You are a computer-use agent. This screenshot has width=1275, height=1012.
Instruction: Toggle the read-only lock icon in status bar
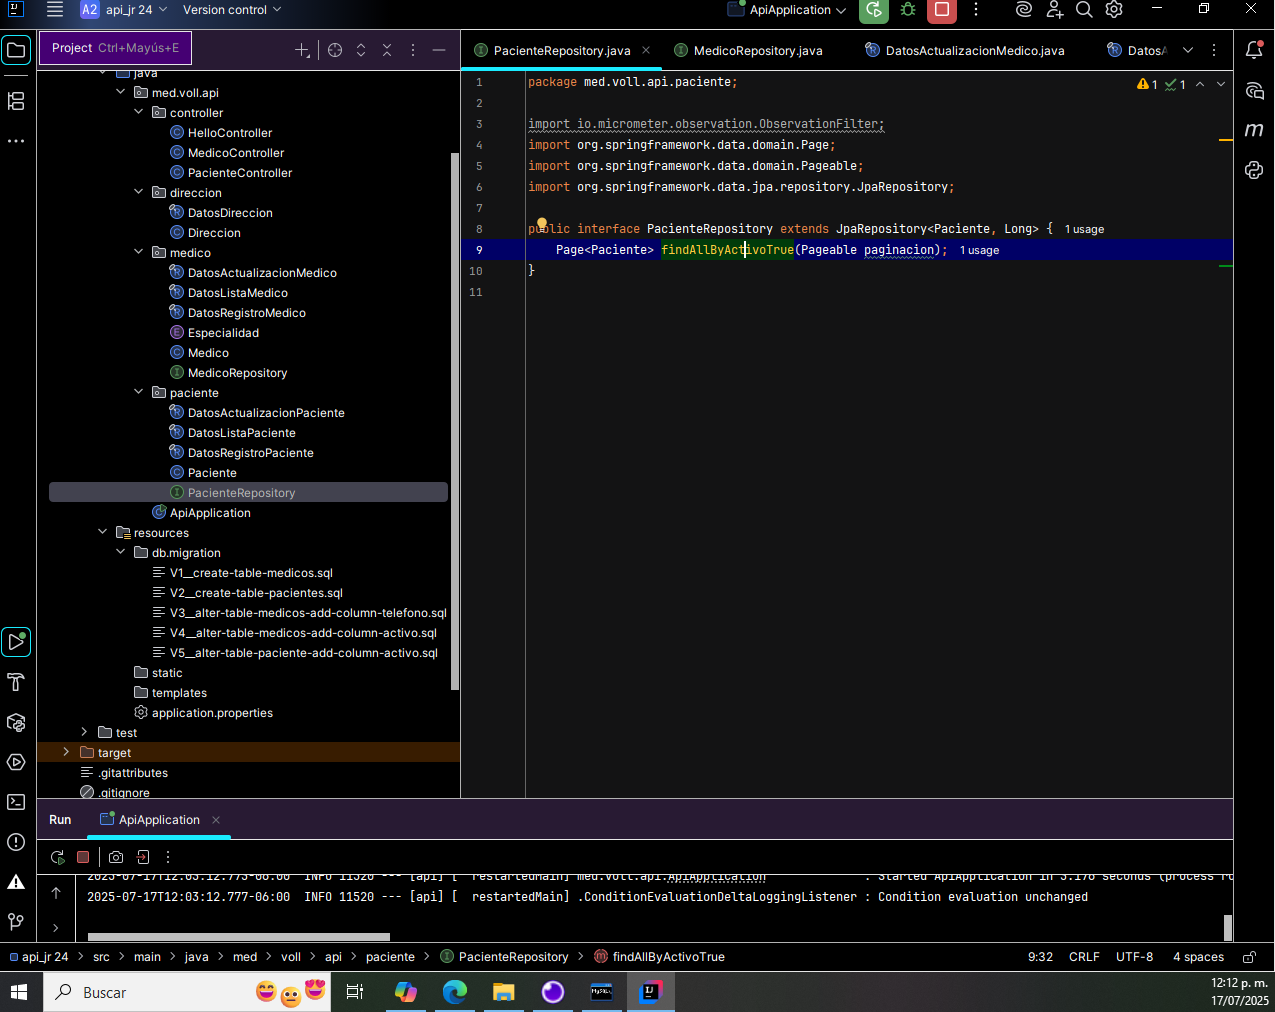click(1249, 957)
